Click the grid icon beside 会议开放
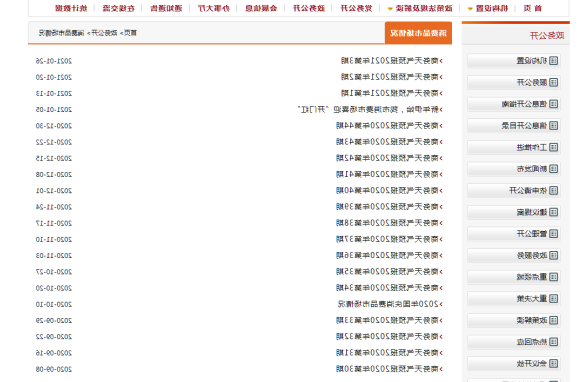This screenshot has width=586, height=382. pos(553,363)
